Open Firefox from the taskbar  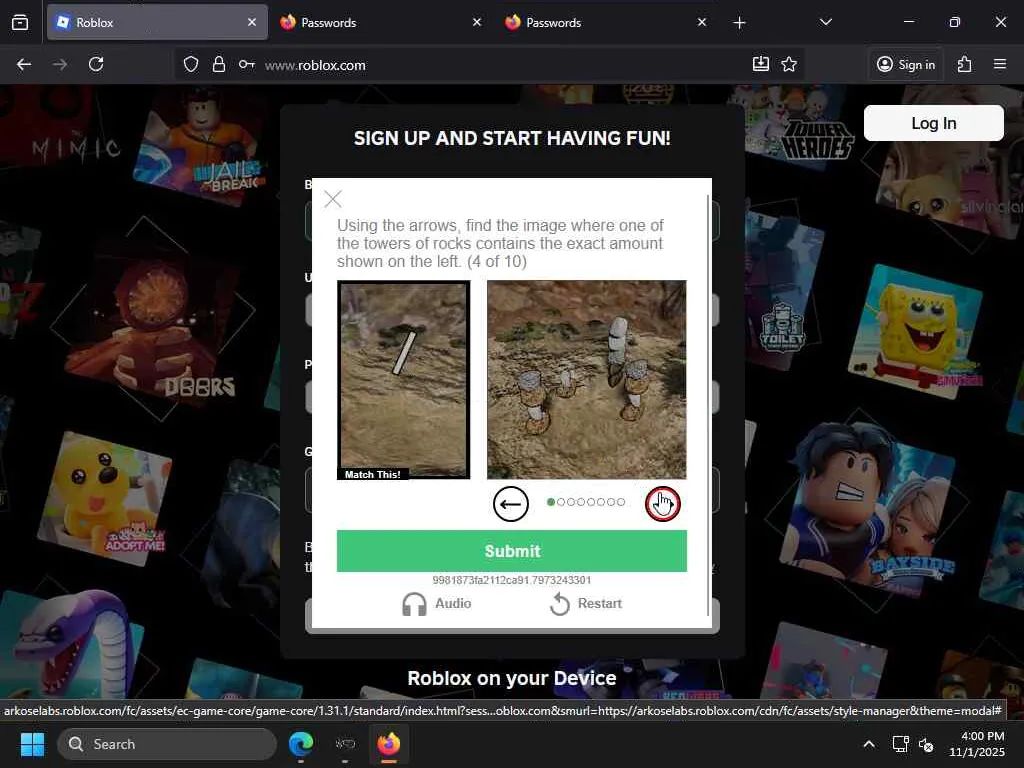(389, 744)
